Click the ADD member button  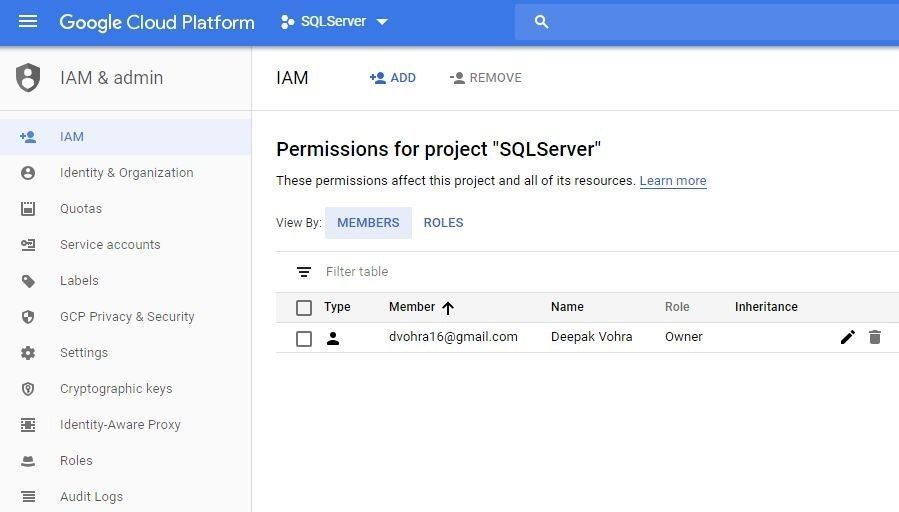[393, 78]
